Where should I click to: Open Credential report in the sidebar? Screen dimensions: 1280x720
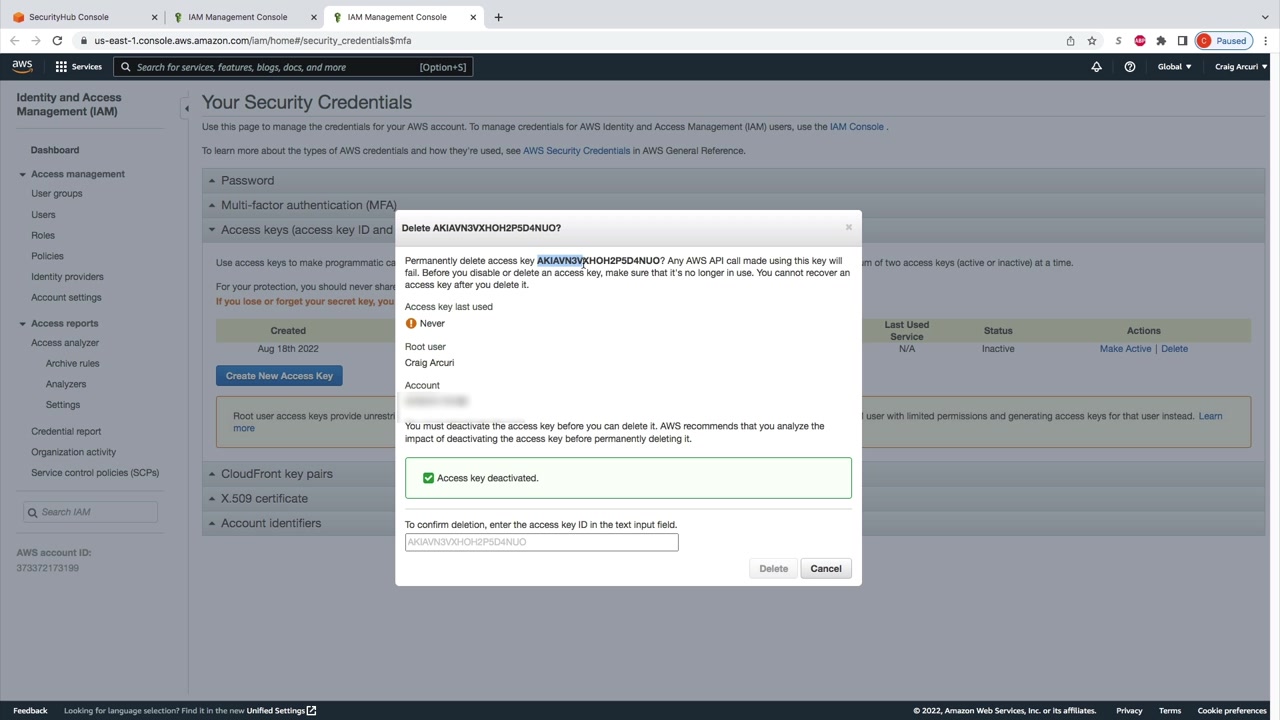pyautogui.click(x=66, y=432)
